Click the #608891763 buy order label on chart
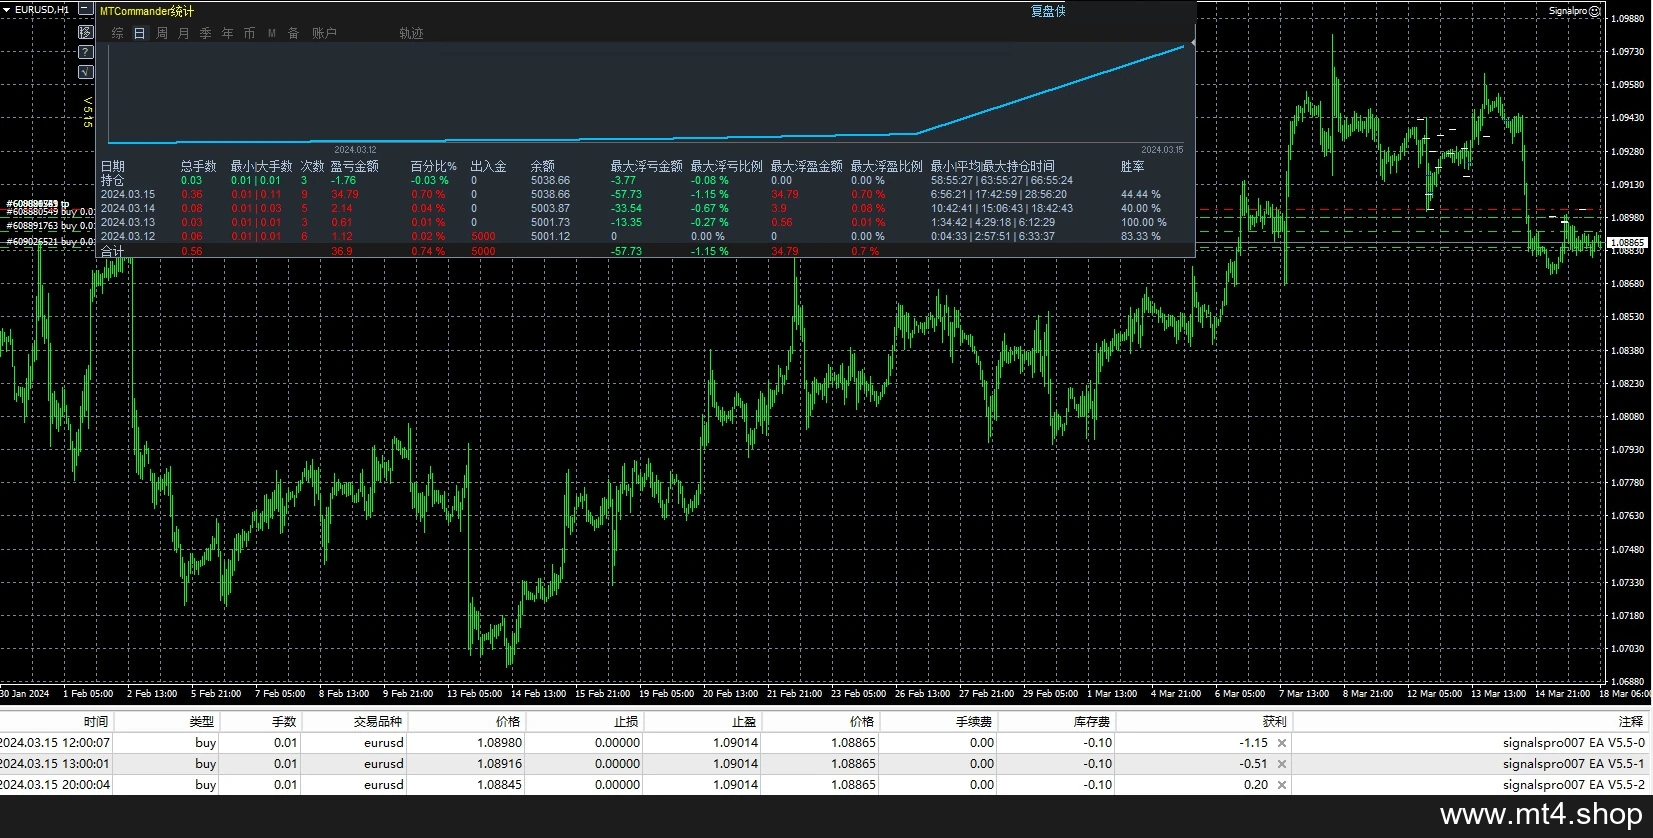The width and height of the screenshot is (1653, 838). pyautogui.click(x=50, y=226)
